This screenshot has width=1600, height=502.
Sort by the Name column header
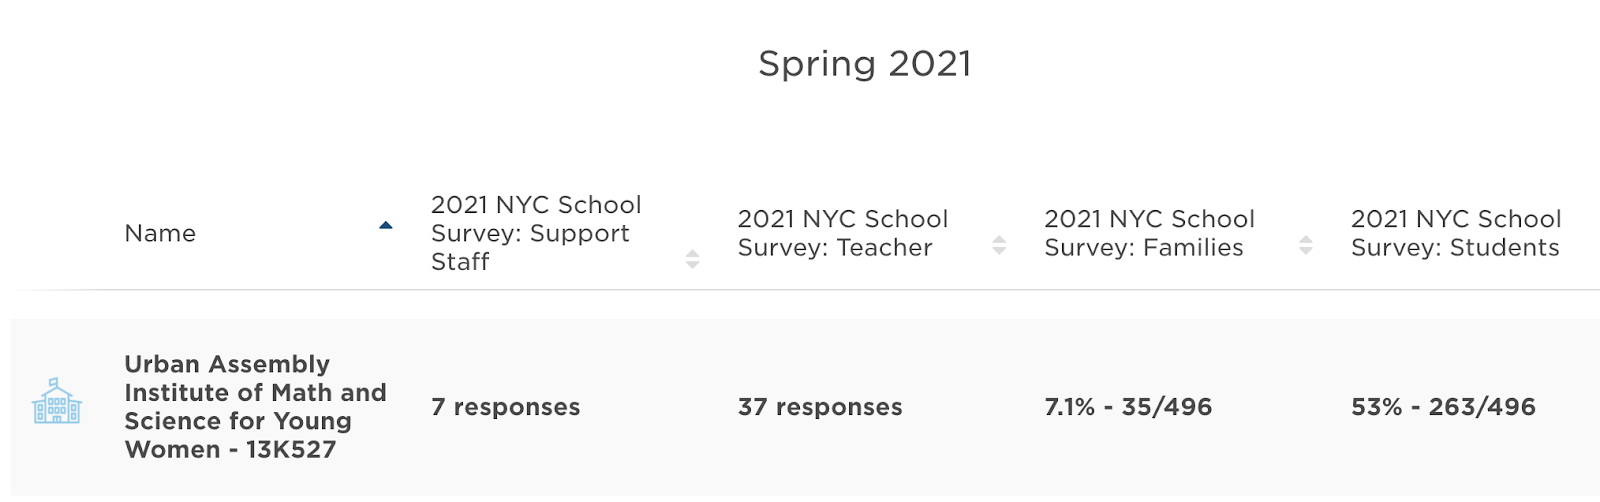(160, 233)
